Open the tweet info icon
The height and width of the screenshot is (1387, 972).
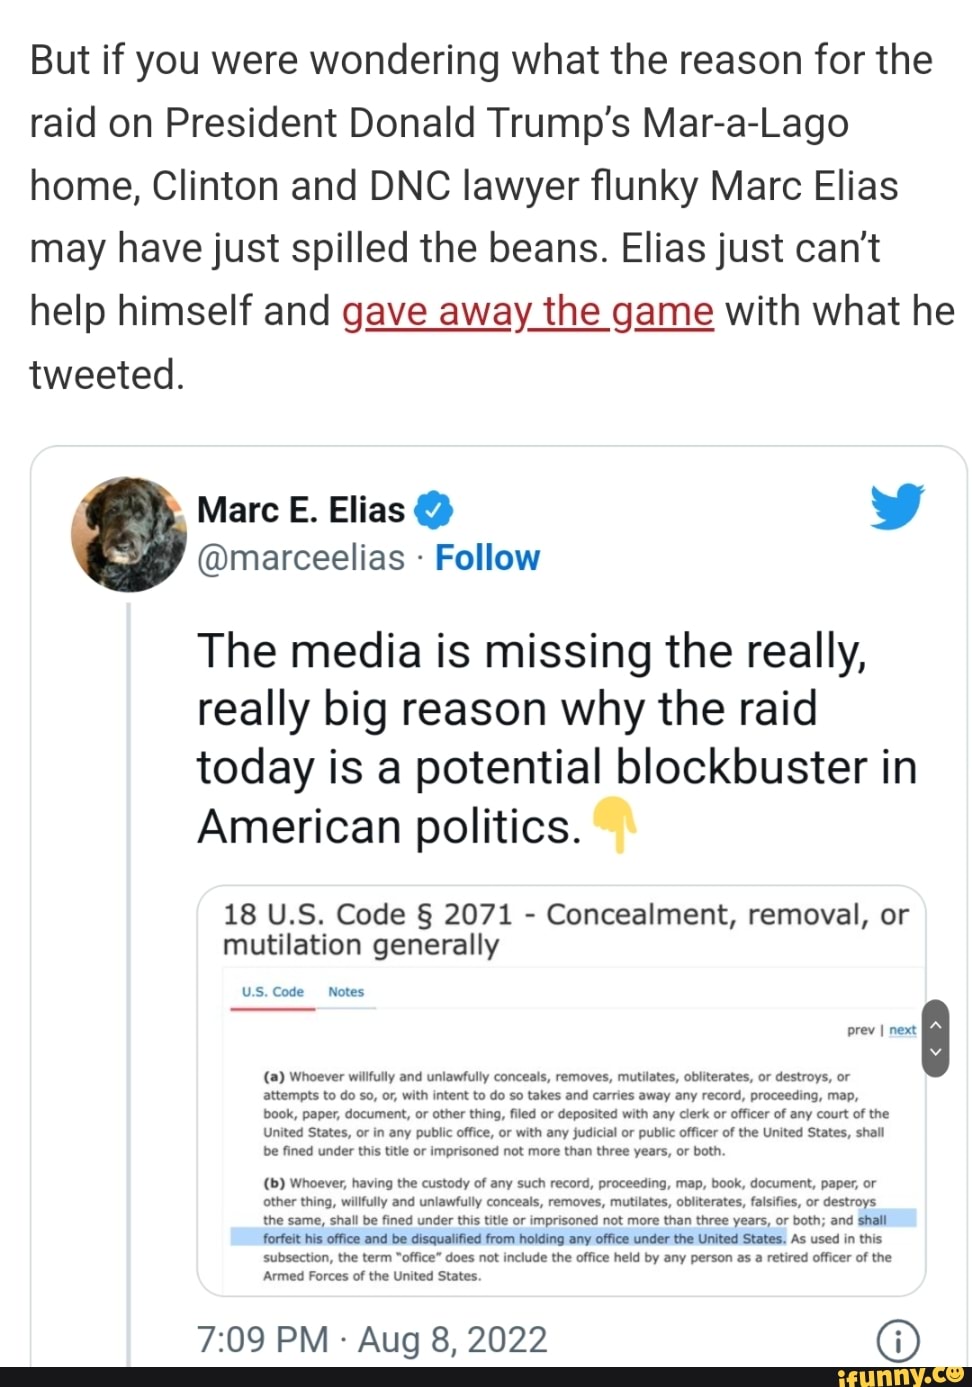897,1340
